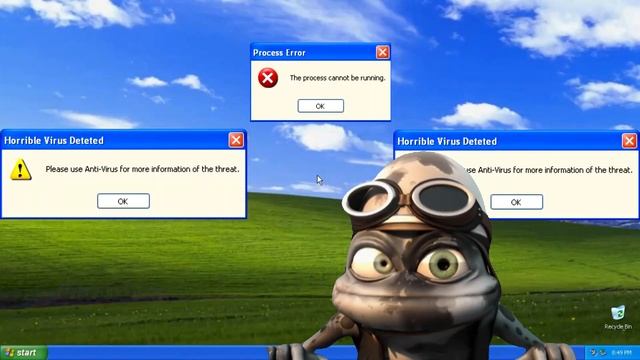Select the Recycle Bin desktop icon
Viewport: 640px width, 360px height.
618,318
